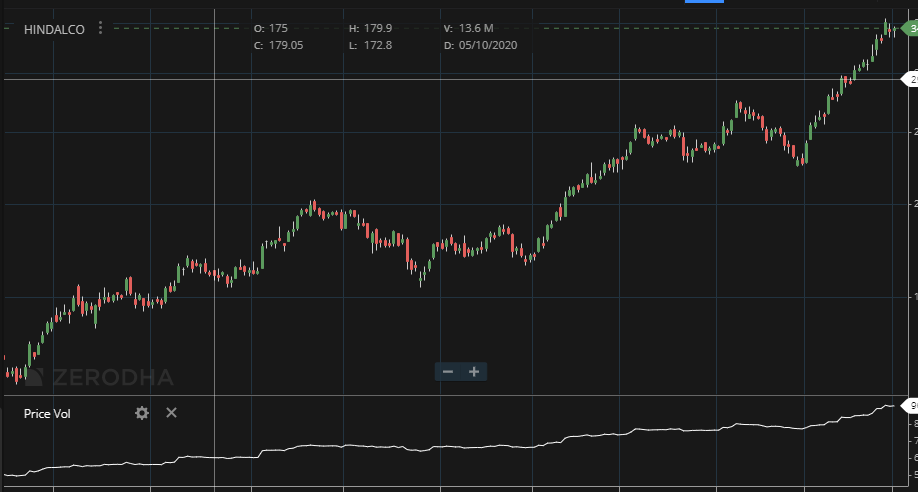The height and width of the screenshot is (492, 918).
Task: Select the Price Vol indicator label
Action: 47,414
